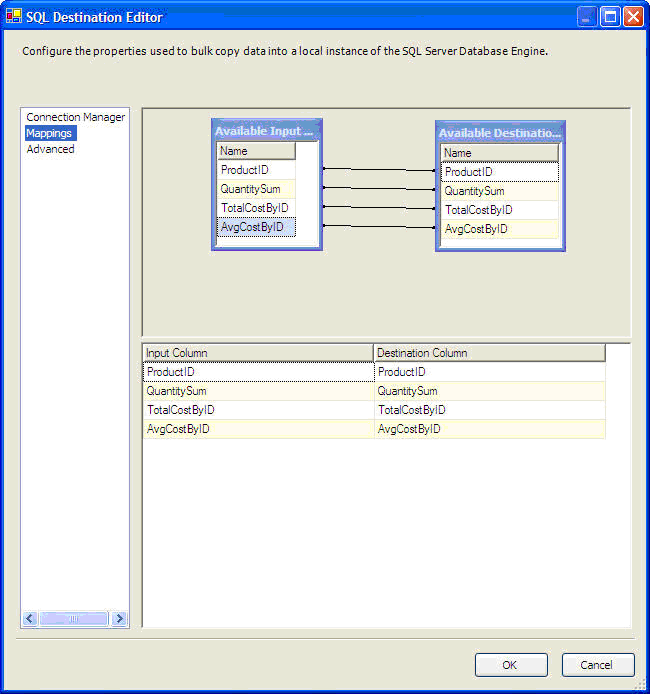Select the TotalCostByID mapping line
This screenshot has height=694, width=650.
coord(379,208)
